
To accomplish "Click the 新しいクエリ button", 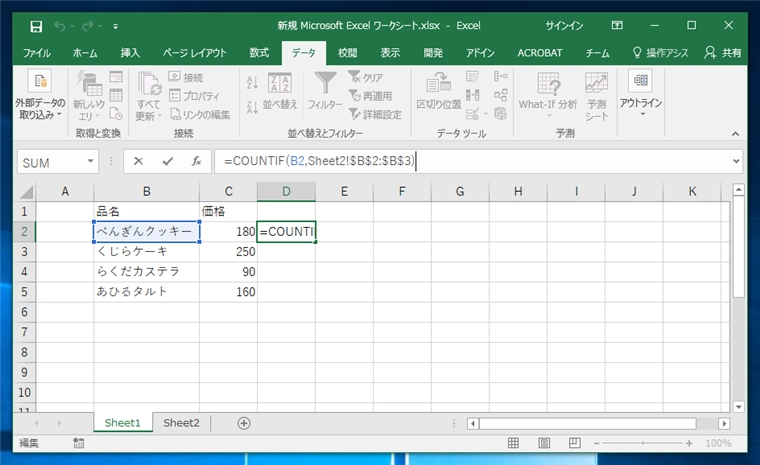I will pos(89,96).
